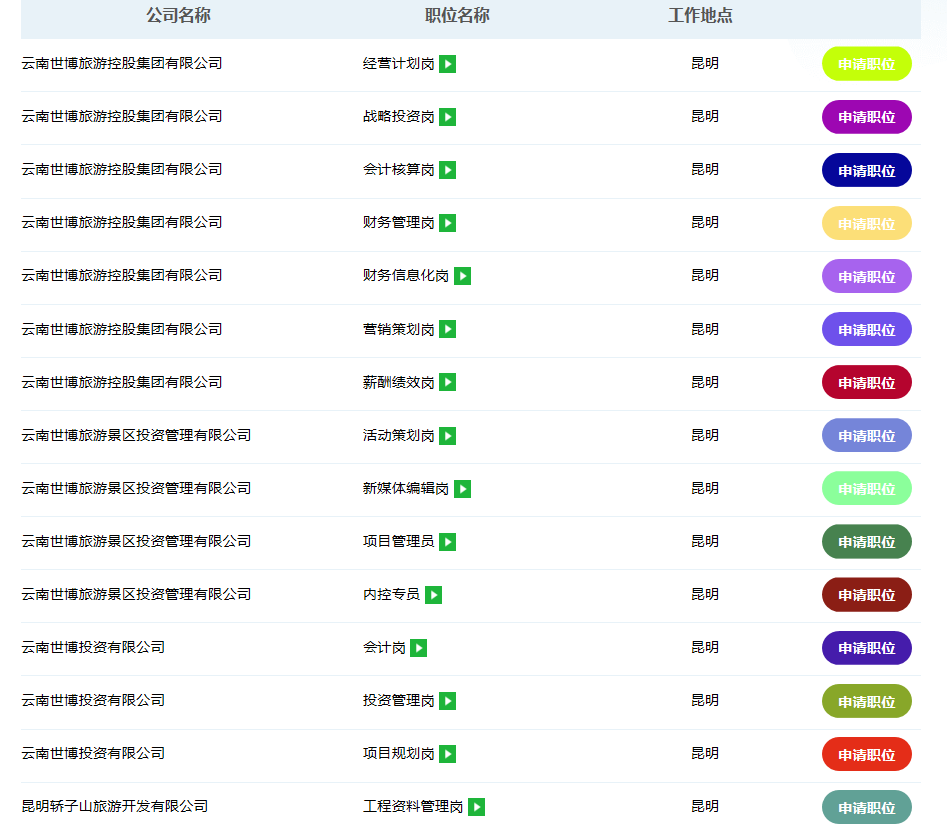Open the 会计岗 job title link

[x=384, y=648]
